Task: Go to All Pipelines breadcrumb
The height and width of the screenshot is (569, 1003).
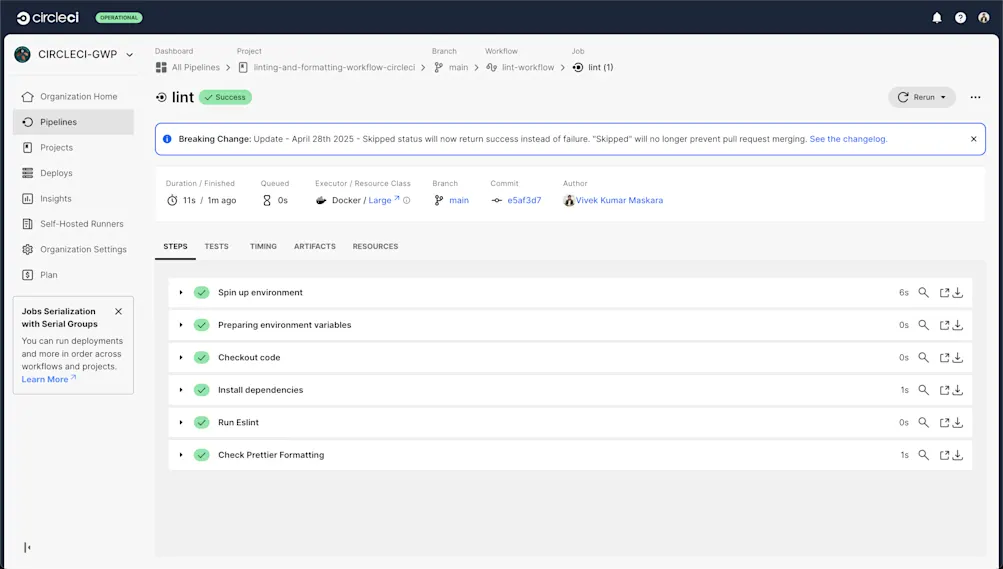Action: tap(188, 67)
